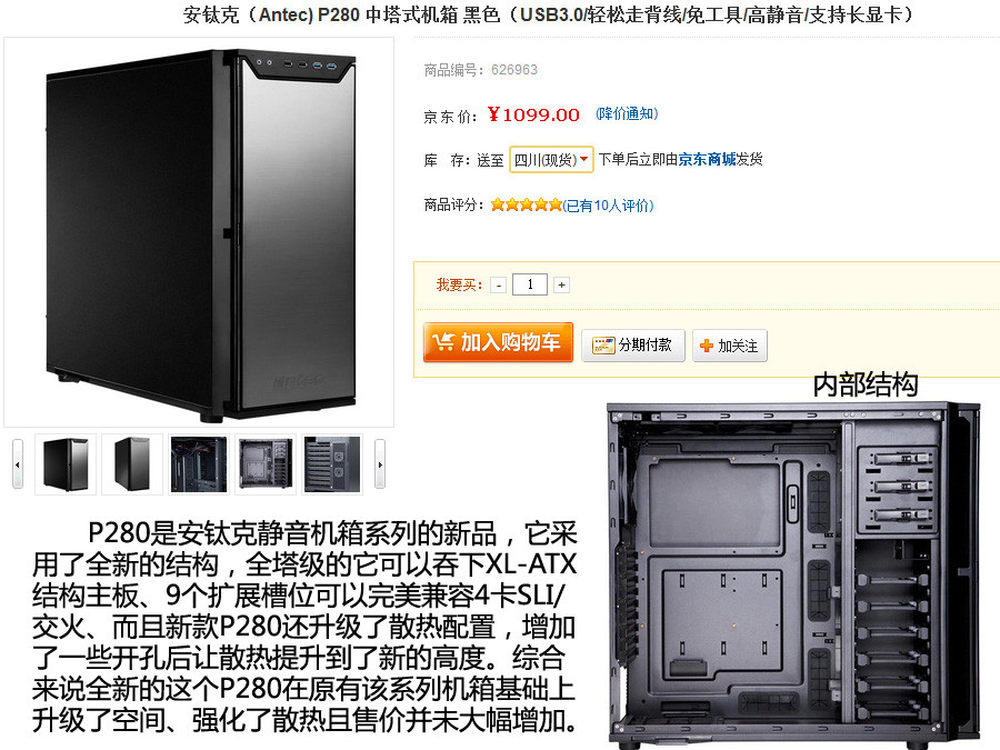Click the orange plus icon for 加关注
The width and height of the screenshot is (1000, 750).
706,346
